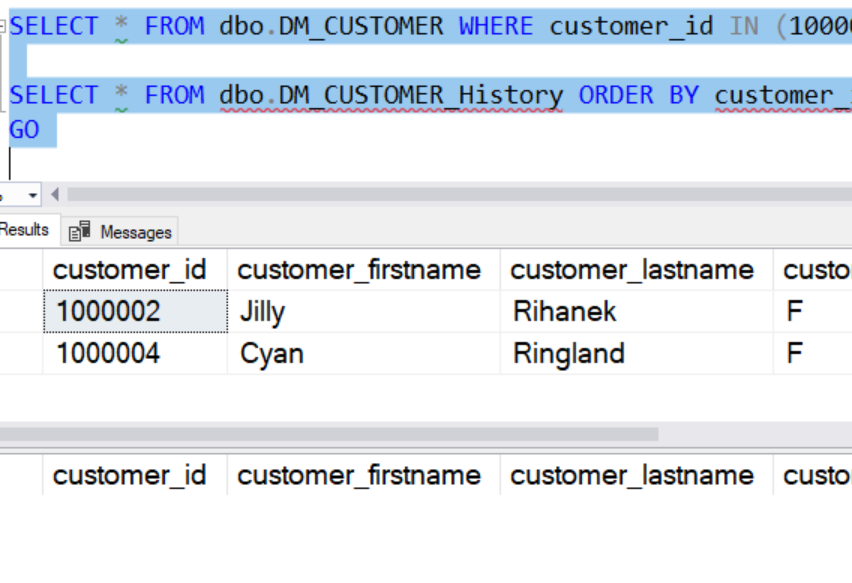This screenshot has height=583, width=852.
Task: Click the Messages tab icon
Action: point(80,232)
